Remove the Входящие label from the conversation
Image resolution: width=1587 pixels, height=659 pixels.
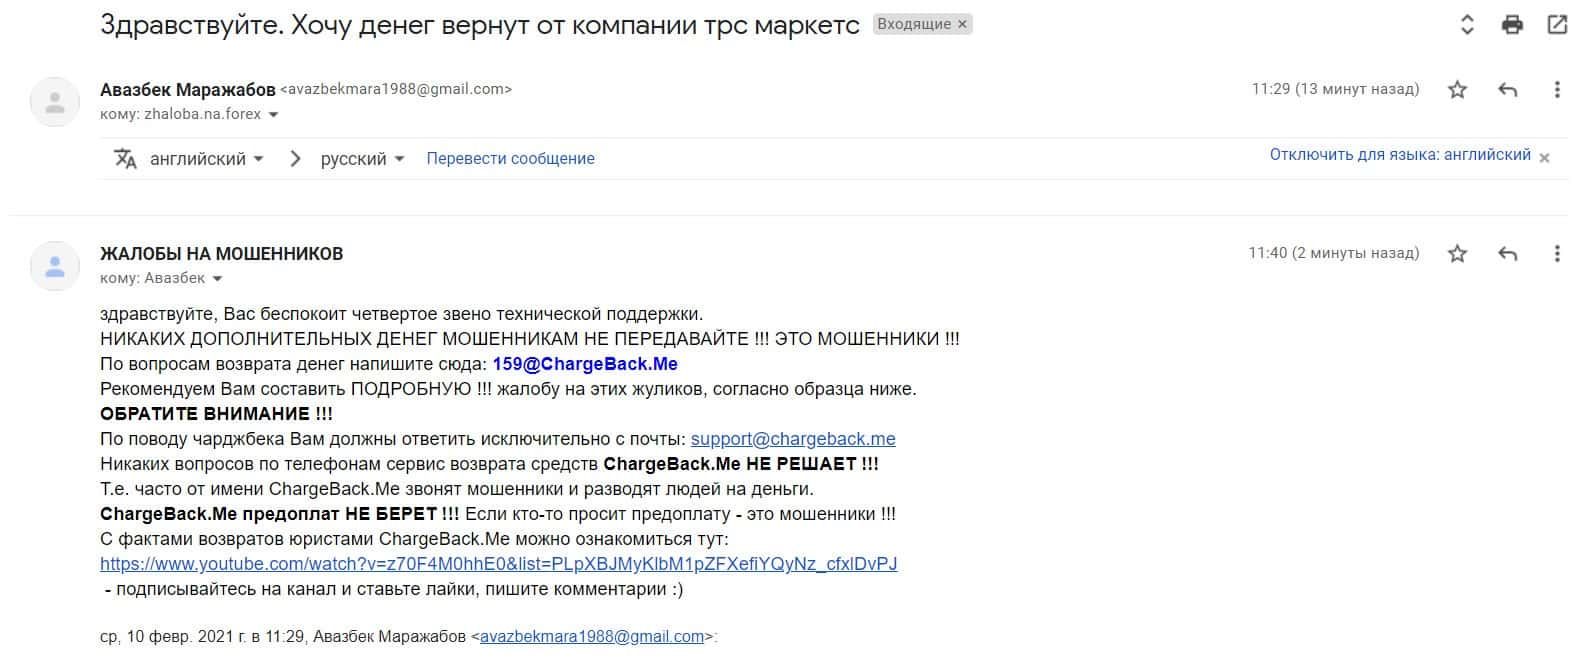[962, 25]
